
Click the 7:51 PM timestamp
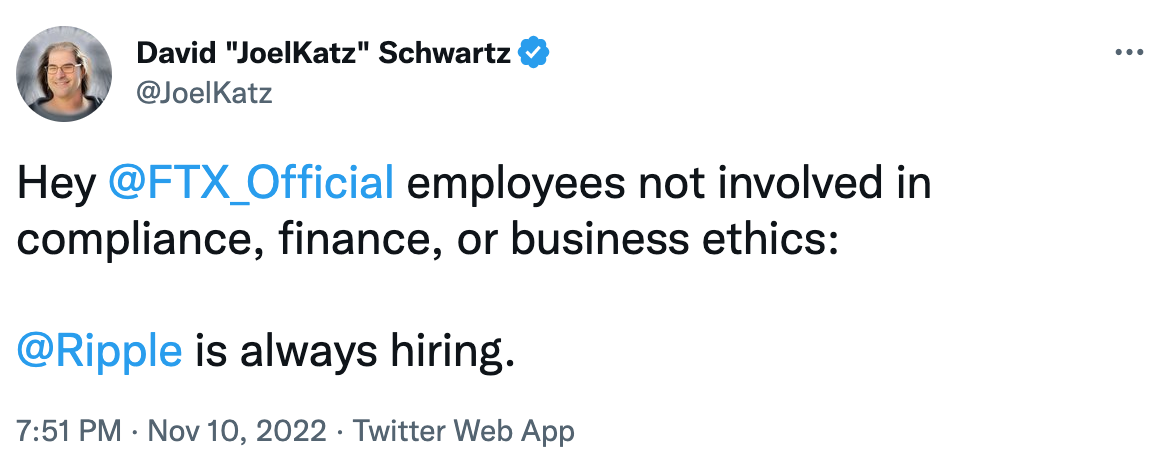coord(68,432)
